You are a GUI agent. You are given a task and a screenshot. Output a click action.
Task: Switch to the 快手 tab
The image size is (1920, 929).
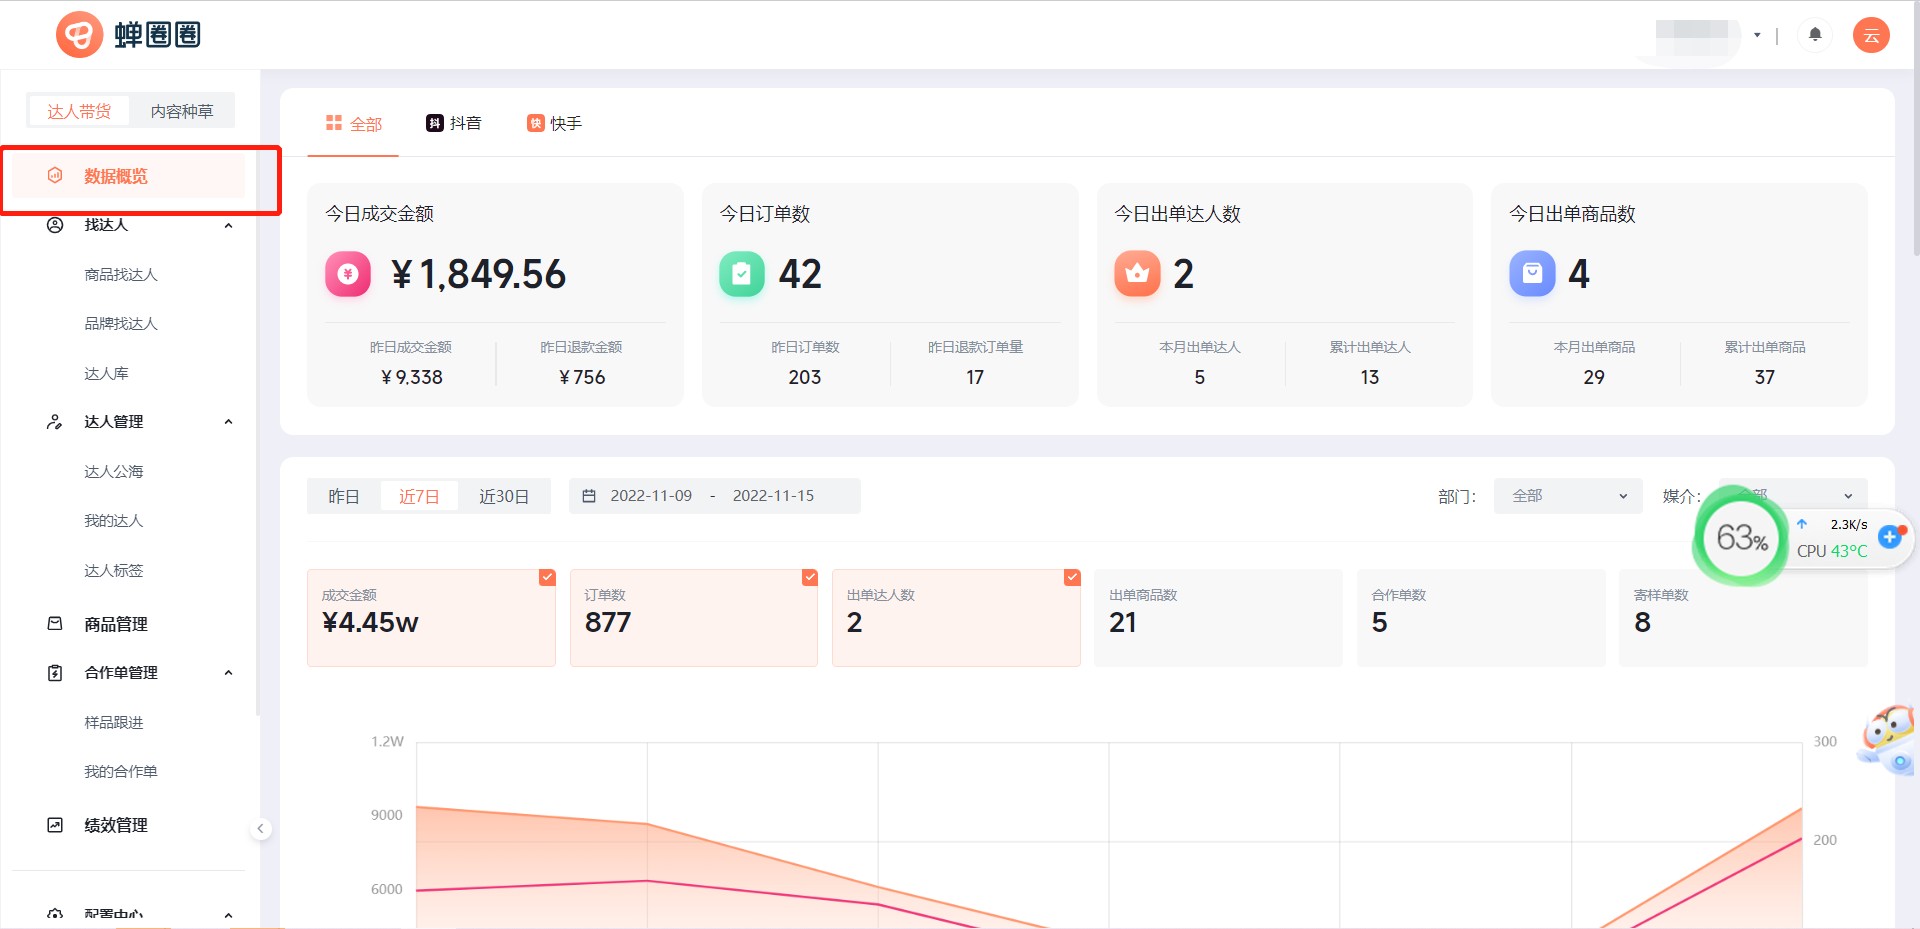[x=555, y=123]
